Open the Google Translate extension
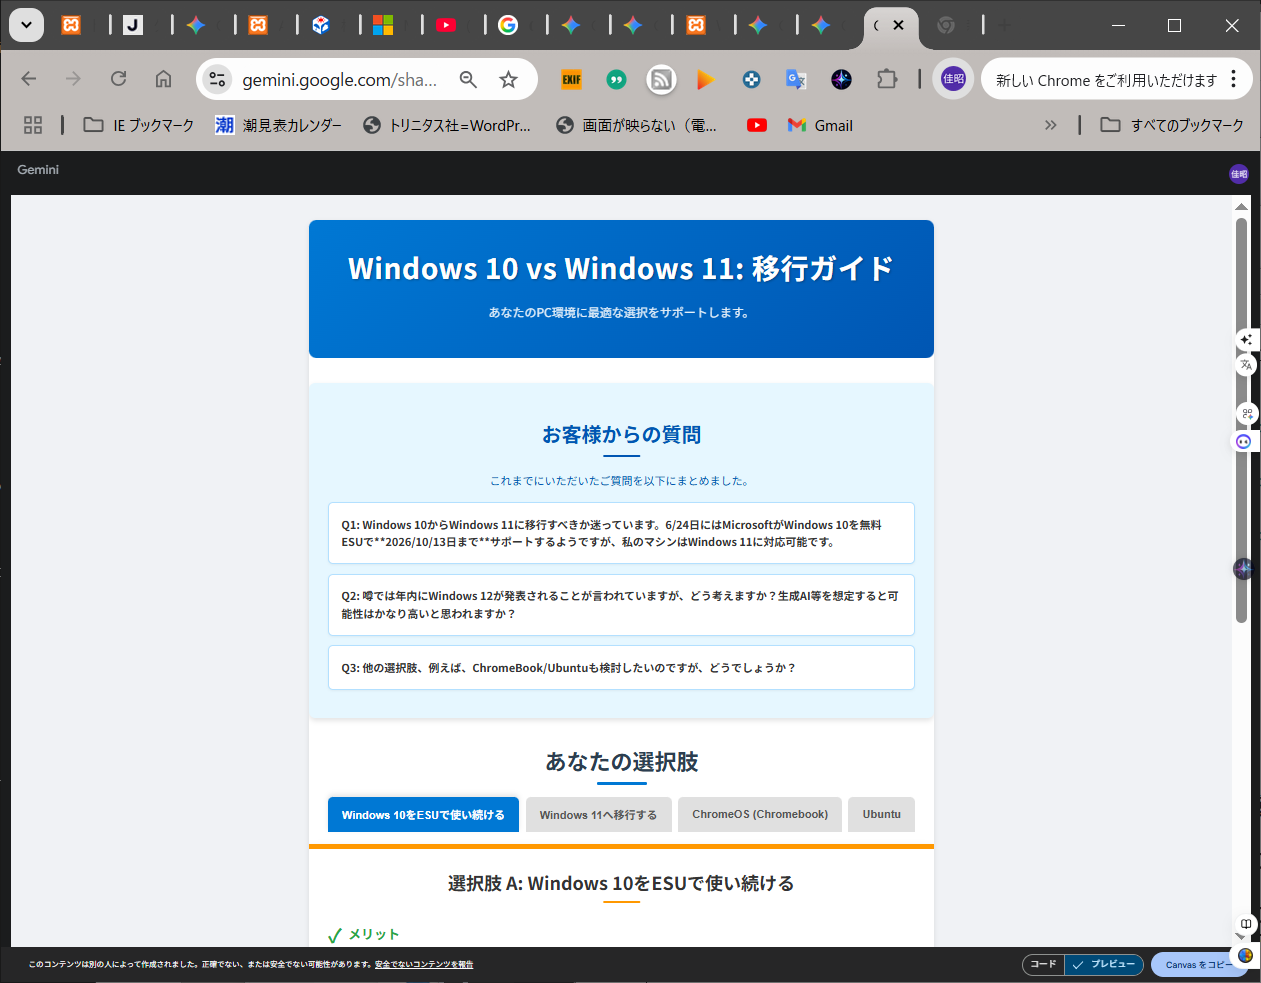This screenshot has width=1261, height=983. pyautogui.click(x=796, y=79)
